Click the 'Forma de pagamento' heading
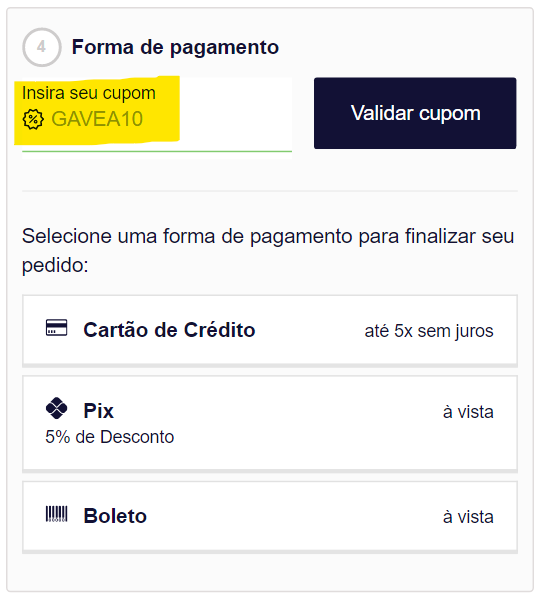Image resolution: width=542 pixels, height=598 pixels. 175,48
